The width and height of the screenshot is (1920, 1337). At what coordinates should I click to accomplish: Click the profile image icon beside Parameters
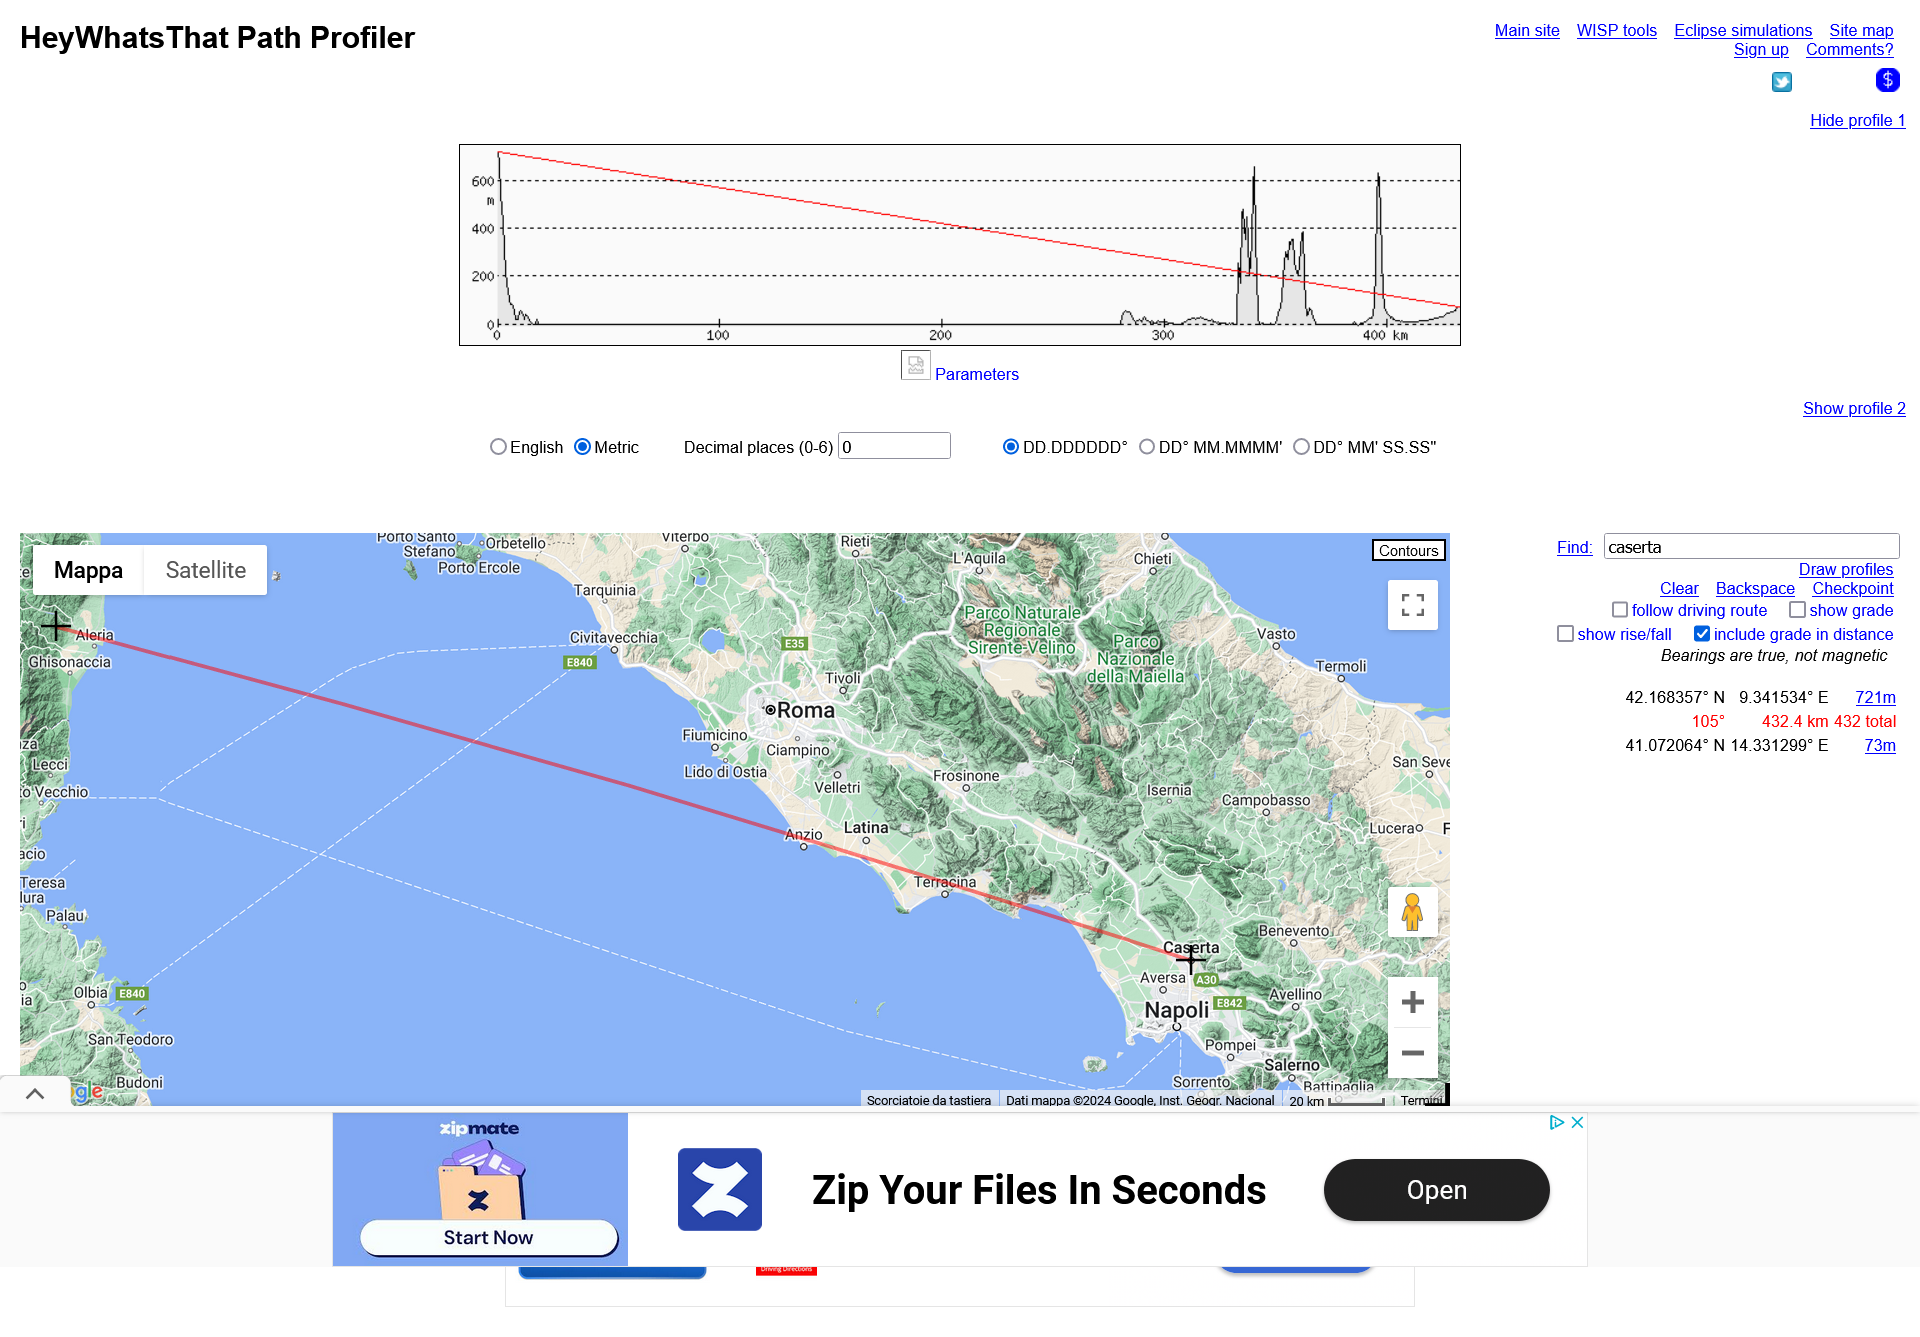coord(916,365)
